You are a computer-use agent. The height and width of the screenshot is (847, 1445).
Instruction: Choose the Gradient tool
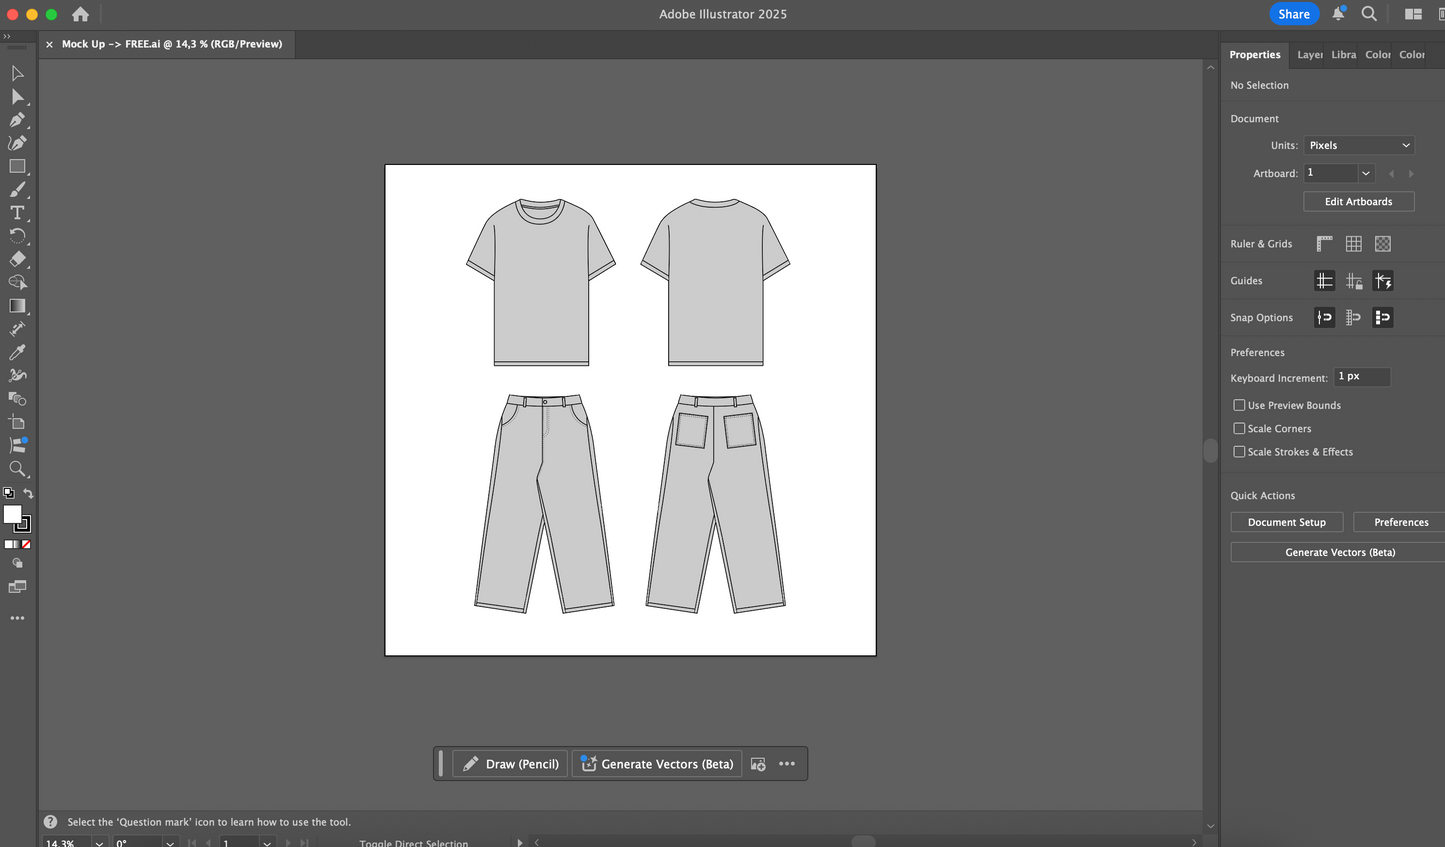16,305
